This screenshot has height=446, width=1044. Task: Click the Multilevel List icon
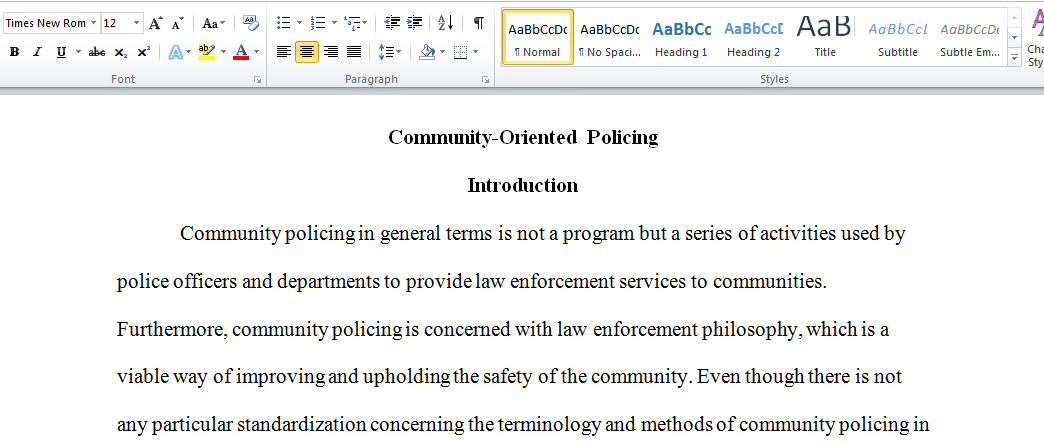click(x=352, y=23)
